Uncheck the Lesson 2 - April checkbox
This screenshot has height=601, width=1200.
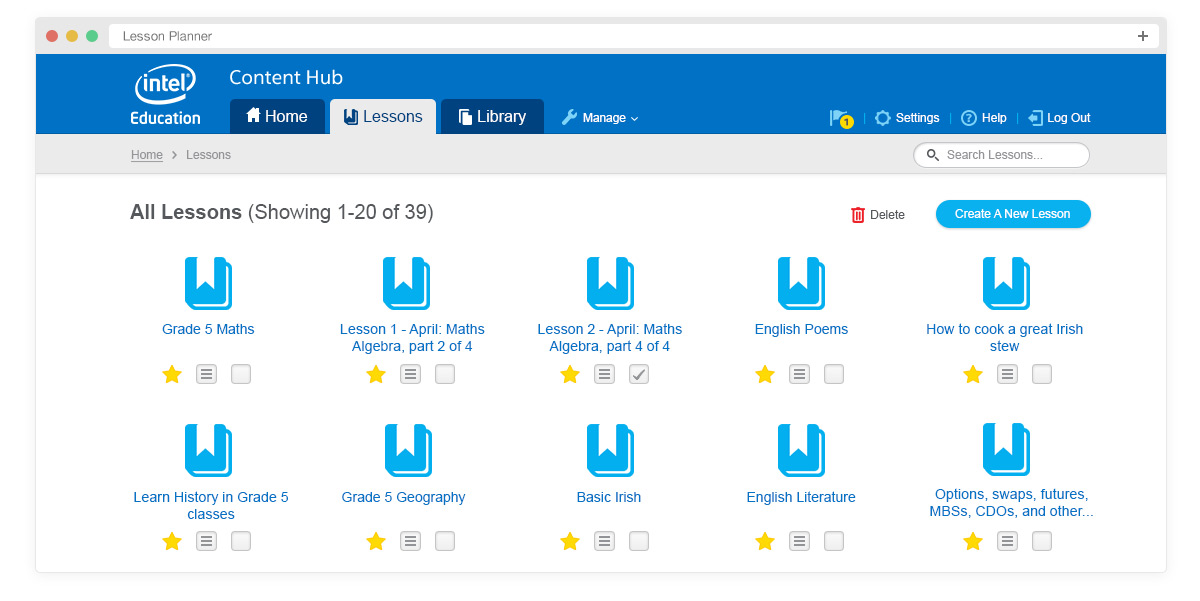(x=639, y=374)
